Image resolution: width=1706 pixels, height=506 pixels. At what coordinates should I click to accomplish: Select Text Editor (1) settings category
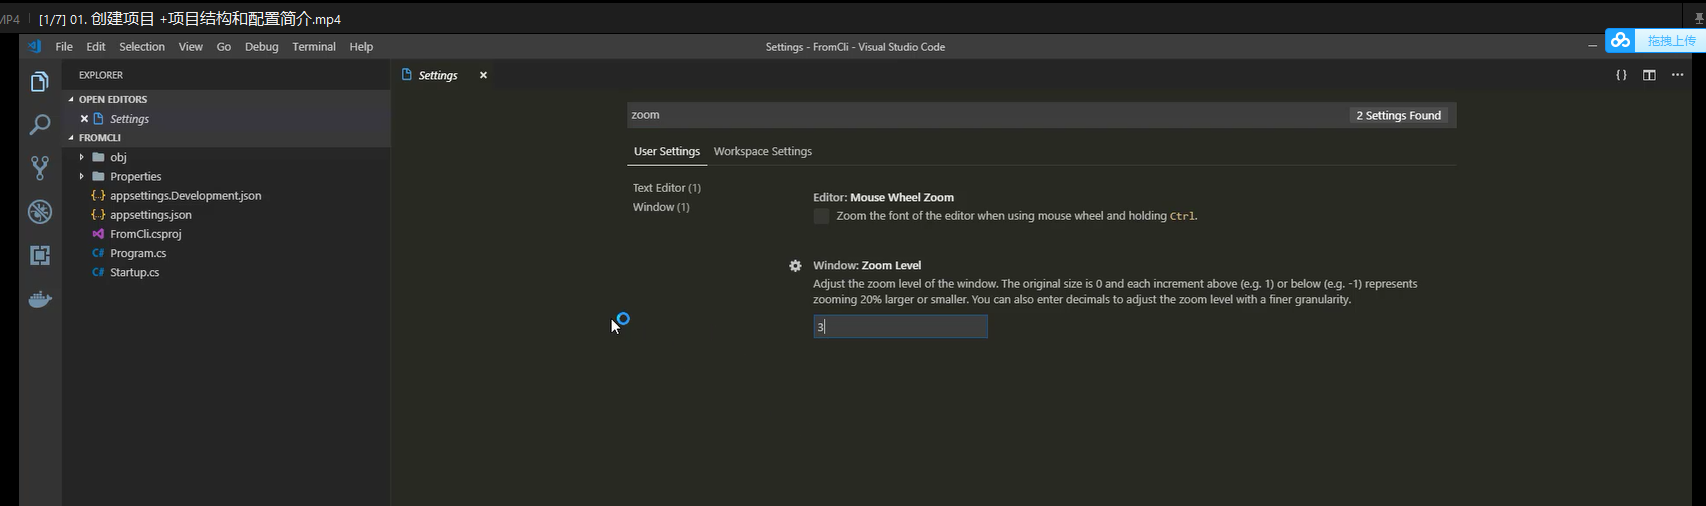coord(666,188)
